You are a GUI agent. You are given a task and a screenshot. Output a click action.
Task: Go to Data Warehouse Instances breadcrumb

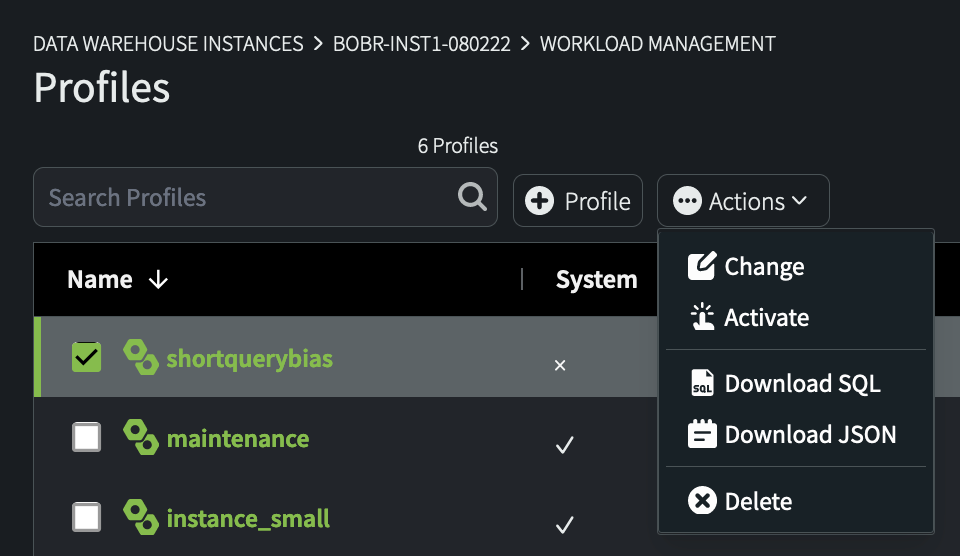click(168, 44)
